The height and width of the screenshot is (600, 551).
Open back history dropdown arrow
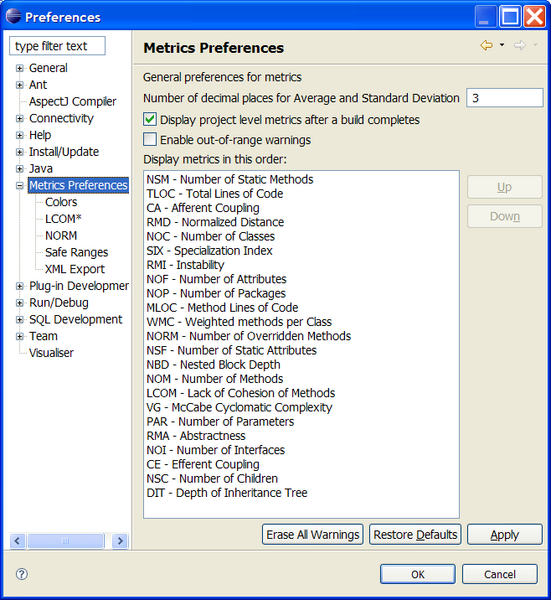pos(502,45)
